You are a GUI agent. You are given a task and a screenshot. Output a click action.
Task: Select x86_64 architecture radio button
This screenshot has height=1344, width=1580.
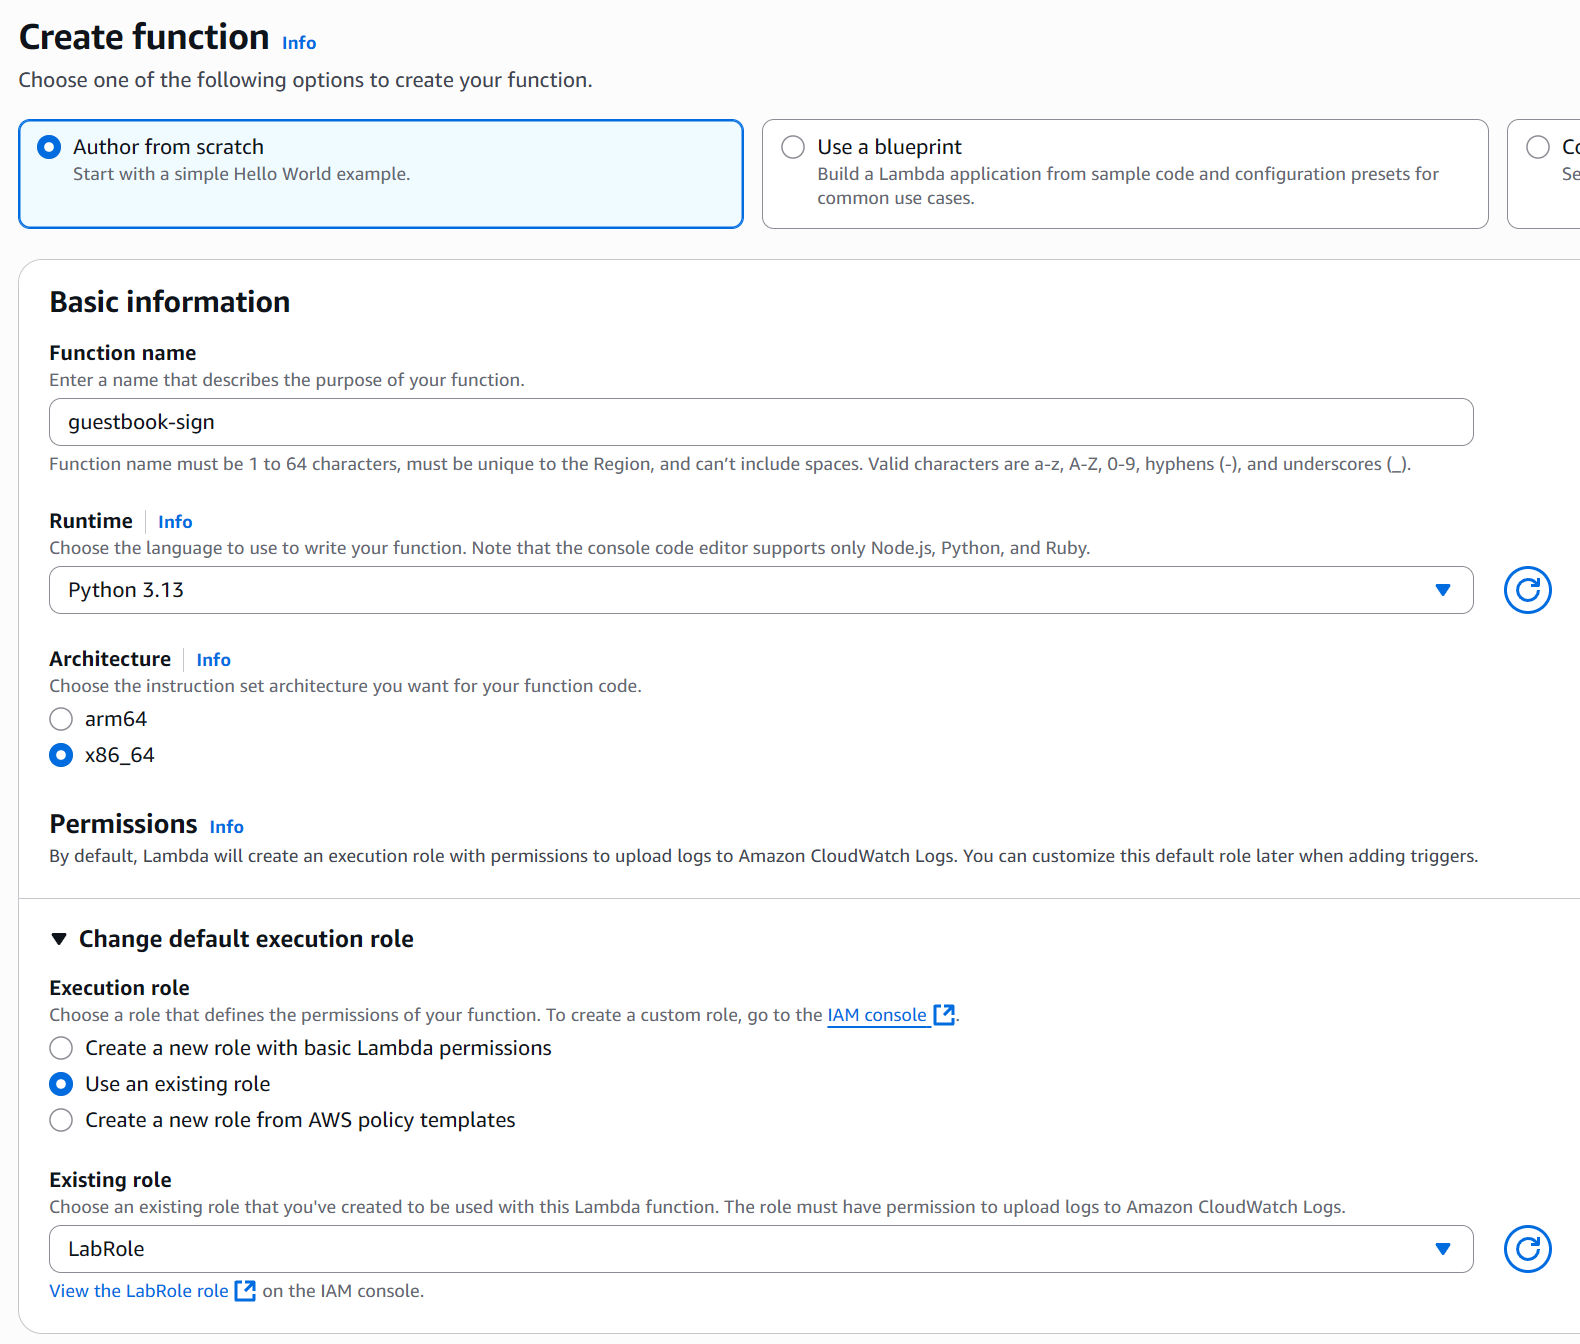[x=61, y=755]
